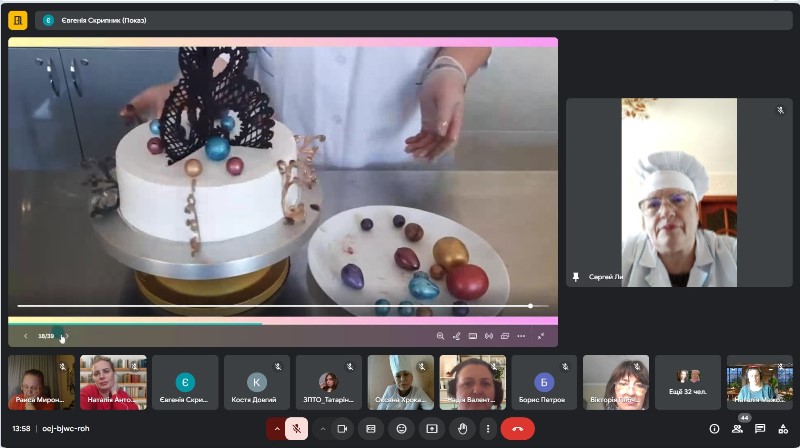
Task: Open more options three-dot menu in call bar
Action: [488, 429]
